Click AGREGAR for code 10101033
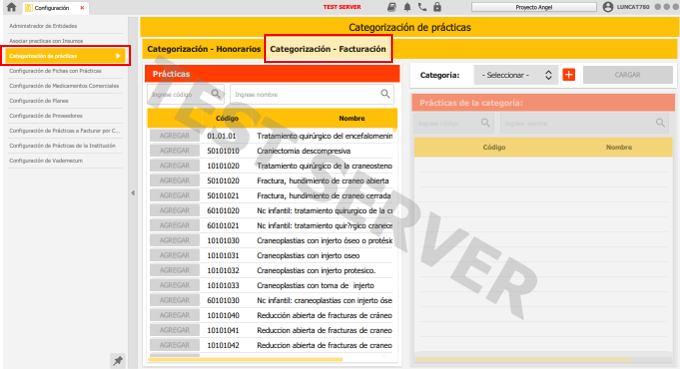This screenshot has height=369, width=680. tap(174, 285)
